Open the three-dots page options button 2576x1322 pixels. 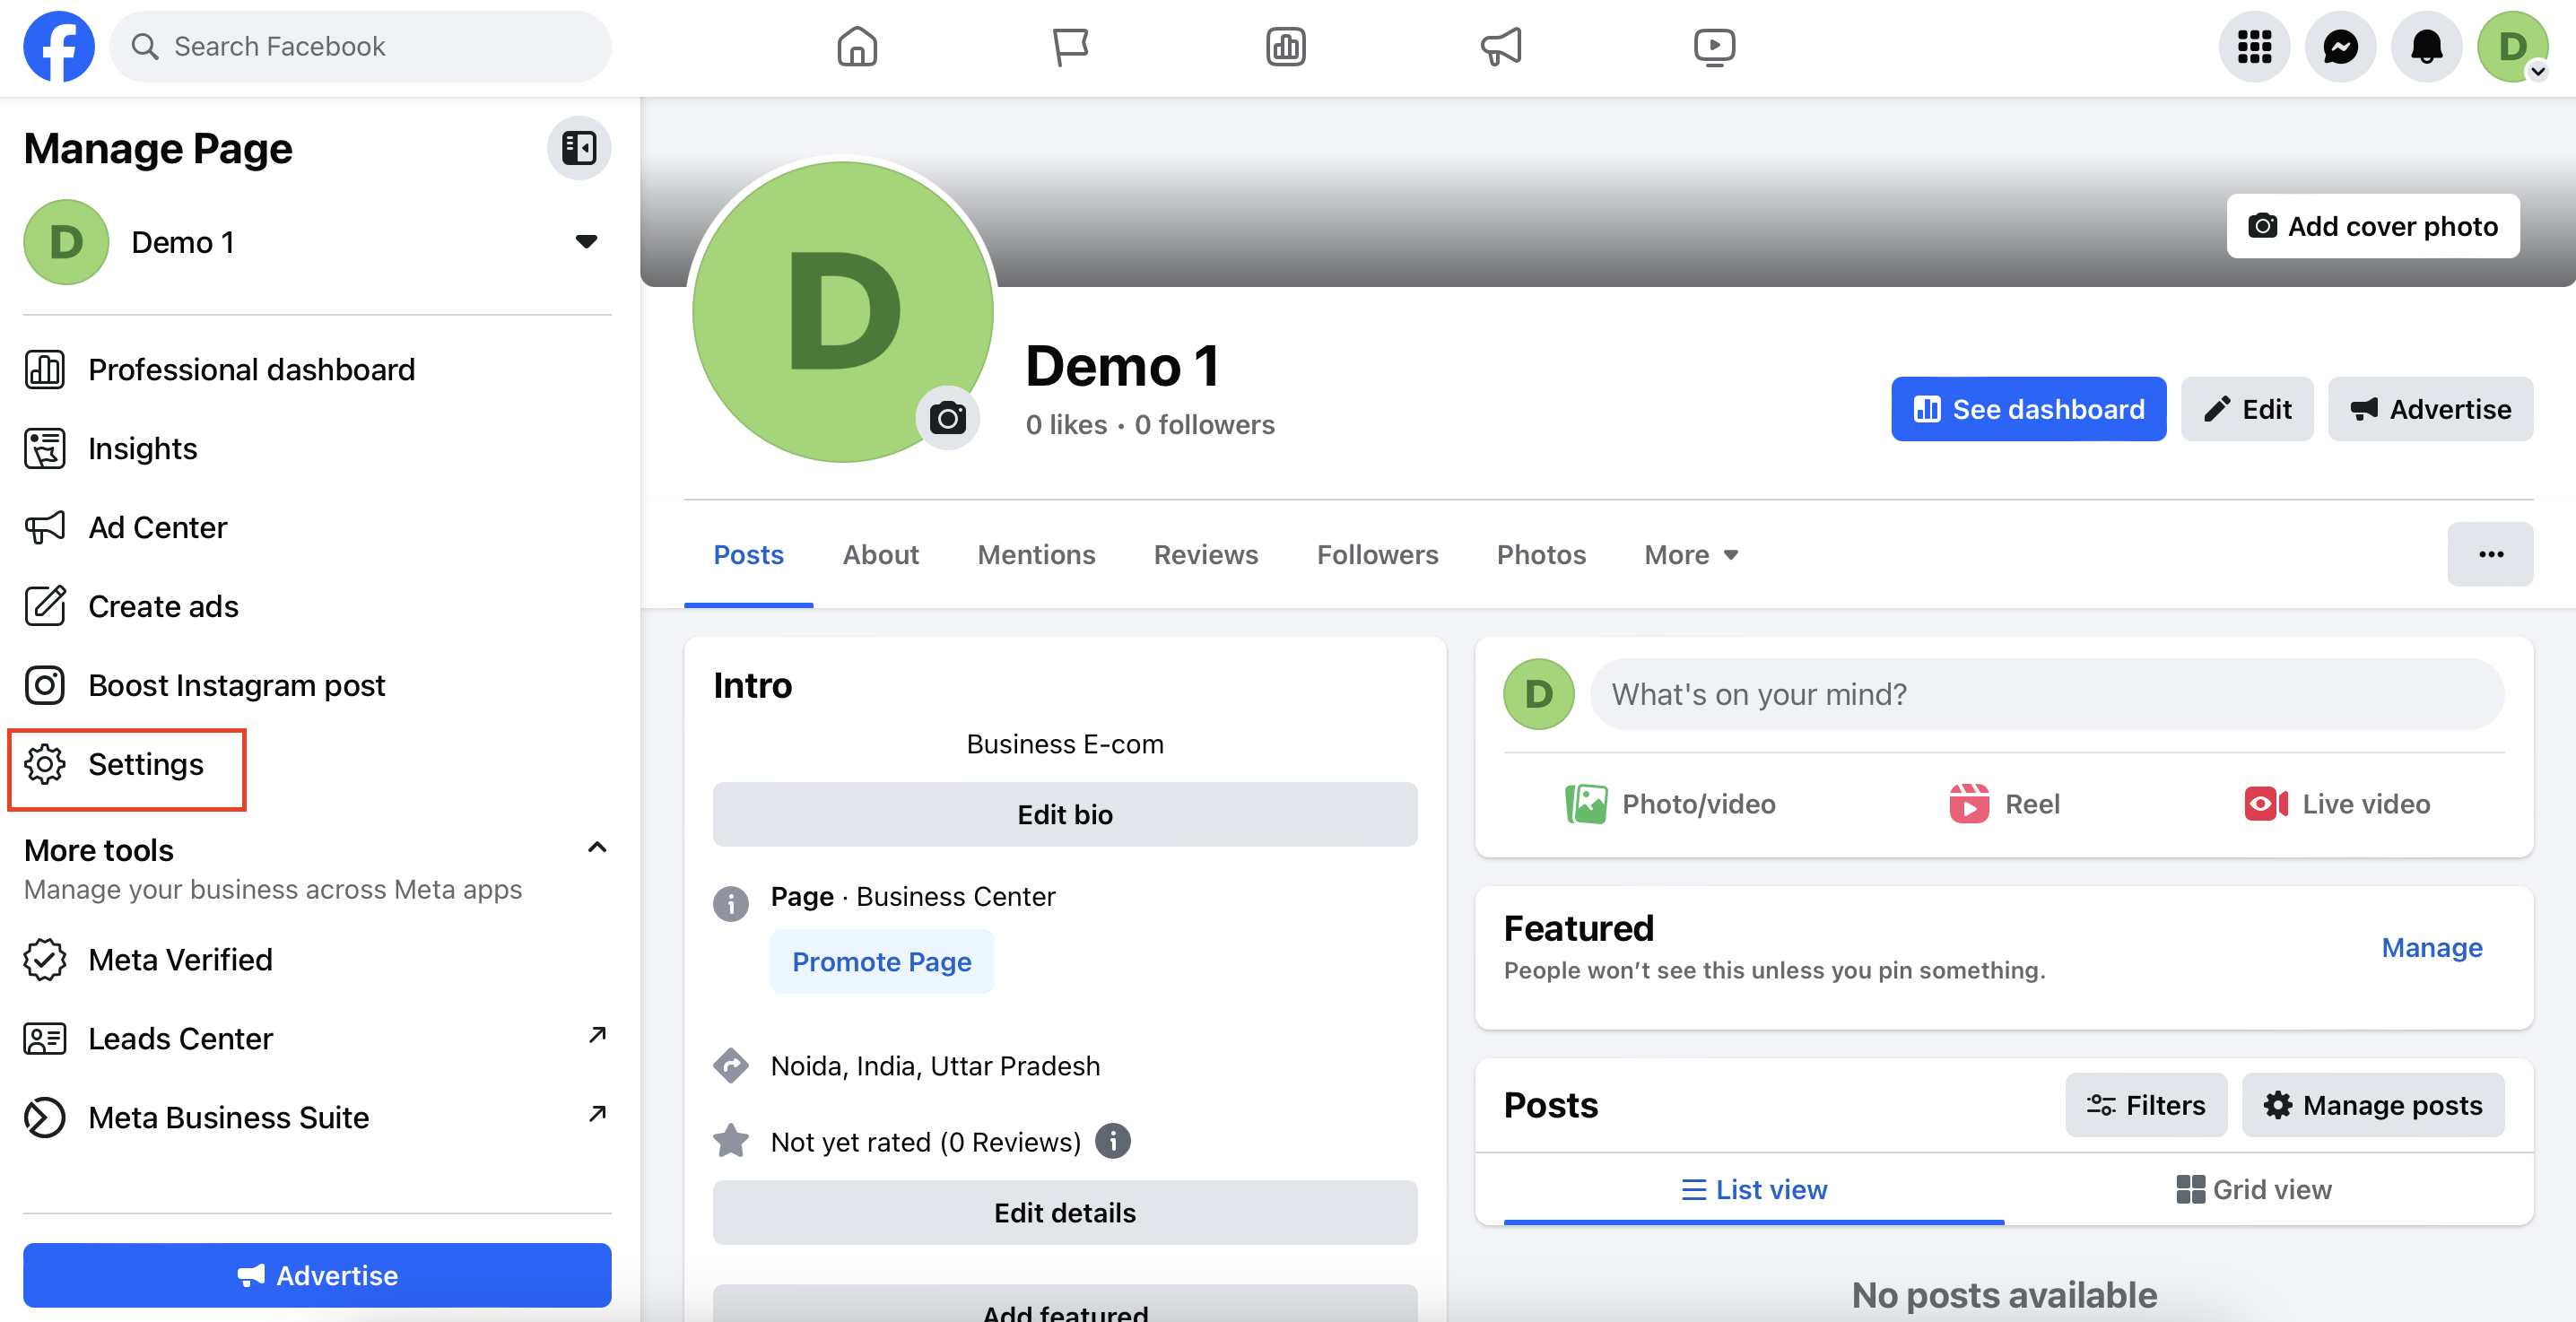click(x=2490, y=554)
